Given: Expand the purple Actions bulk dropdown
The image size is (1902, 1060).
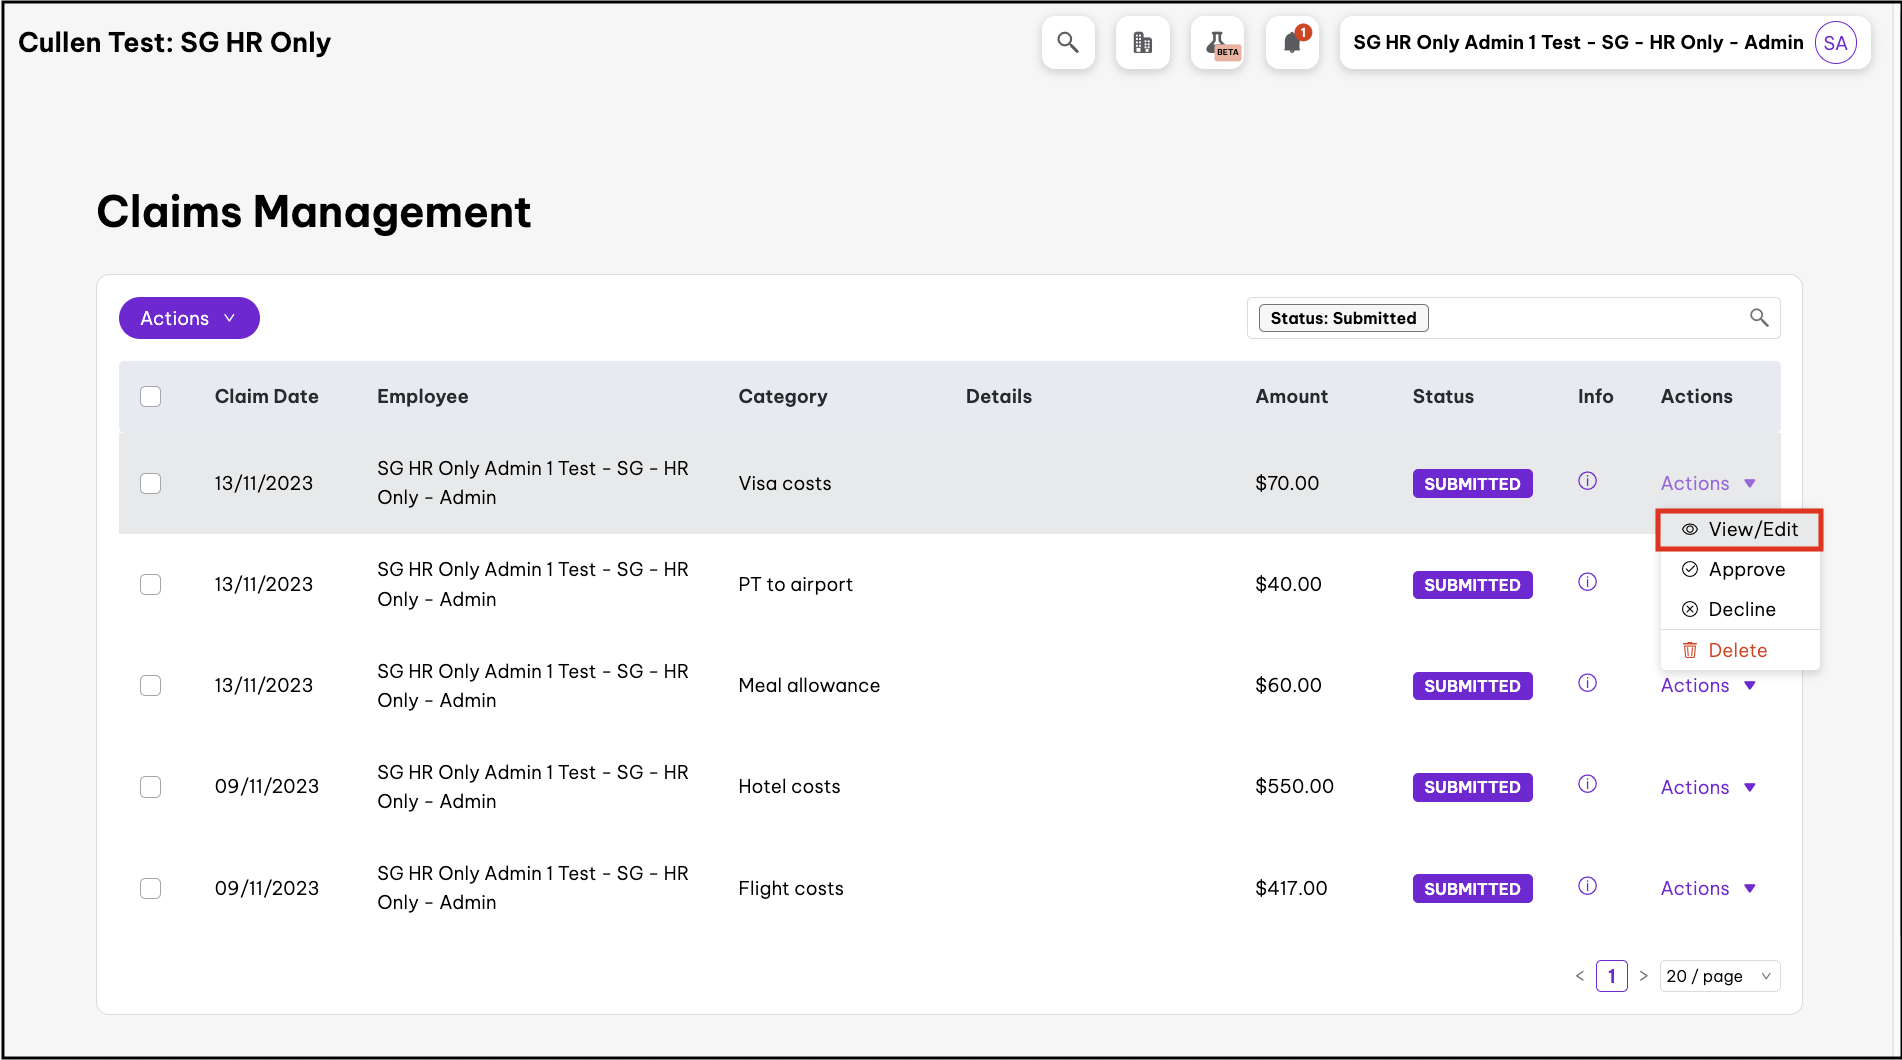Looking at the screenshot, I should point(189,318).
